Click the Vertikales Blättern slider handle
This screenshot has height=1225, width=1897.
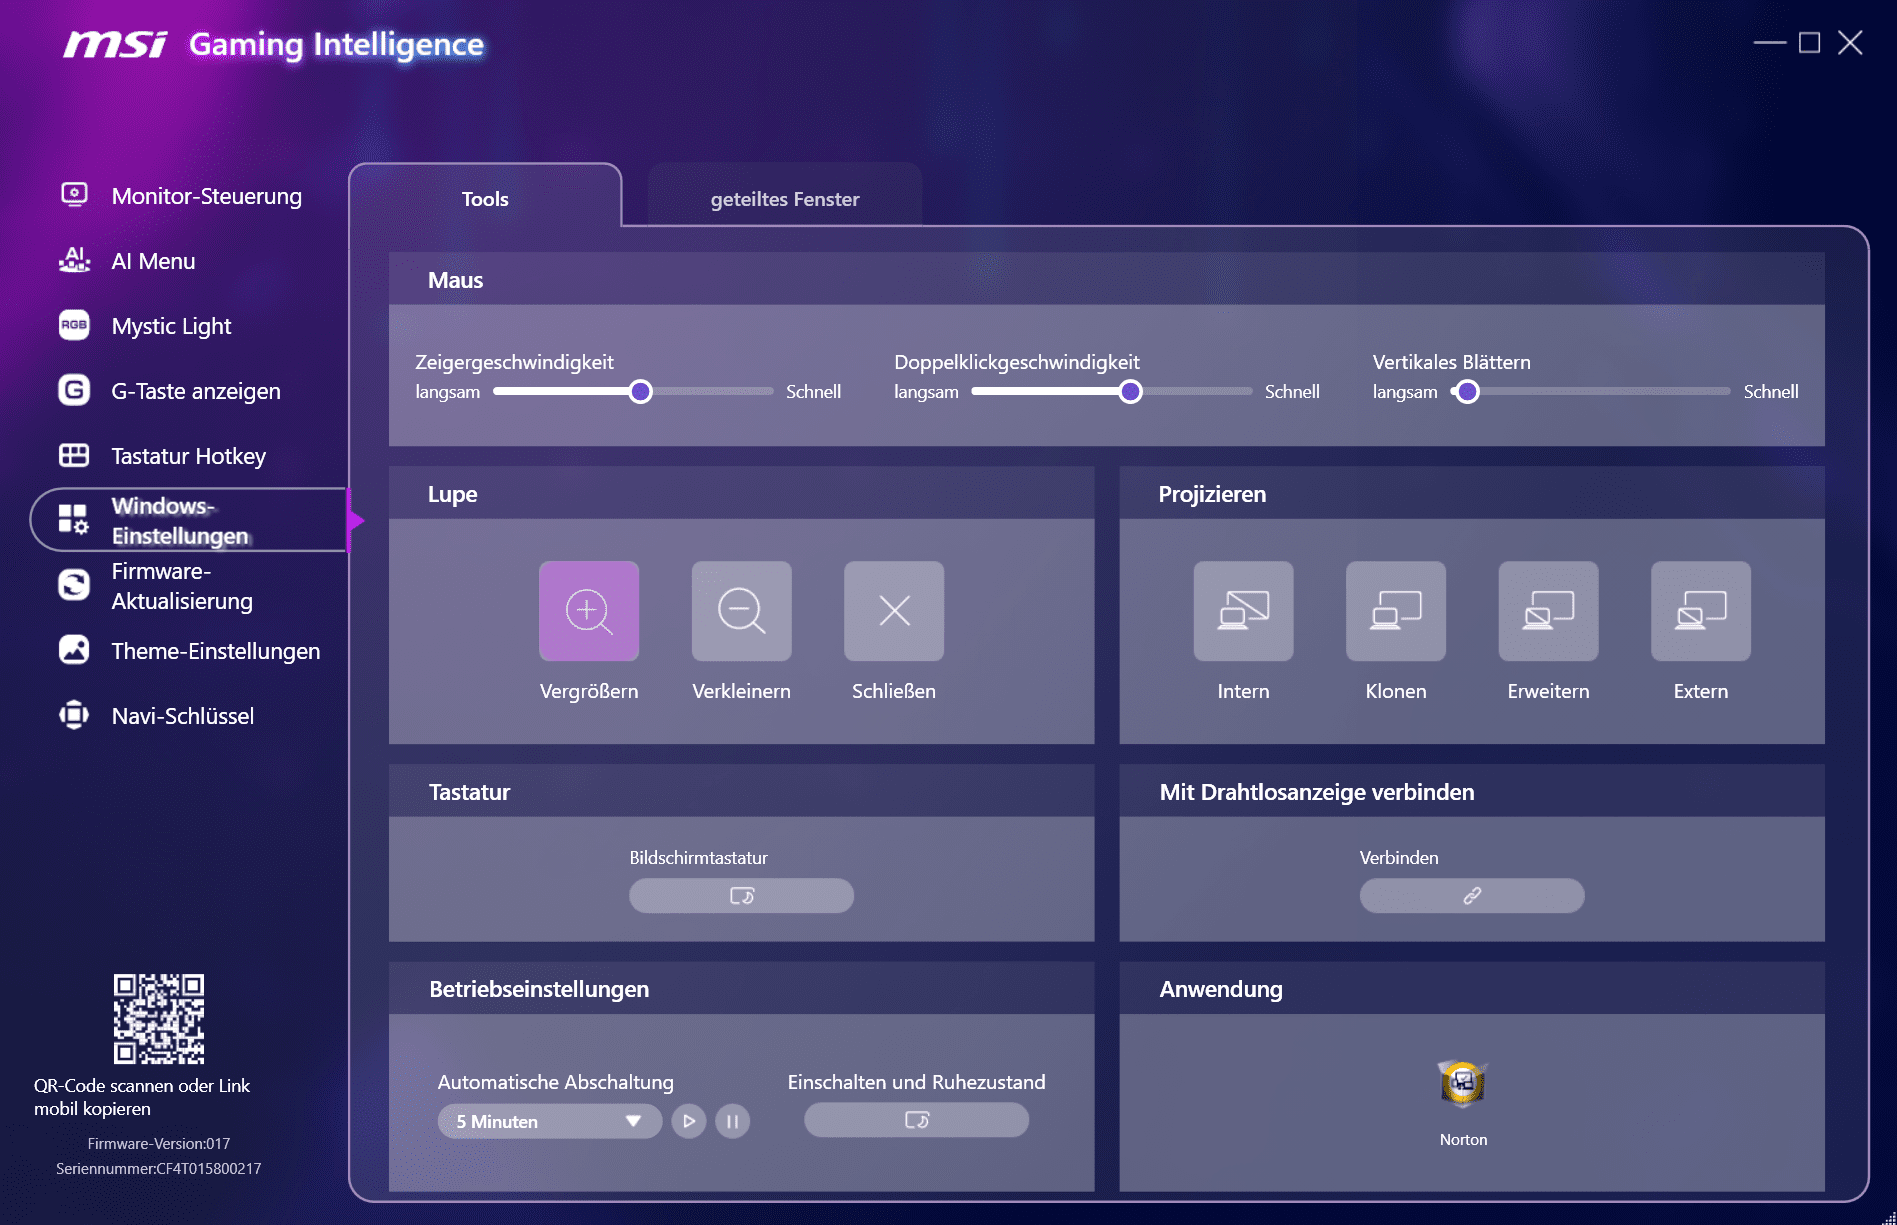pos(1467,391)
